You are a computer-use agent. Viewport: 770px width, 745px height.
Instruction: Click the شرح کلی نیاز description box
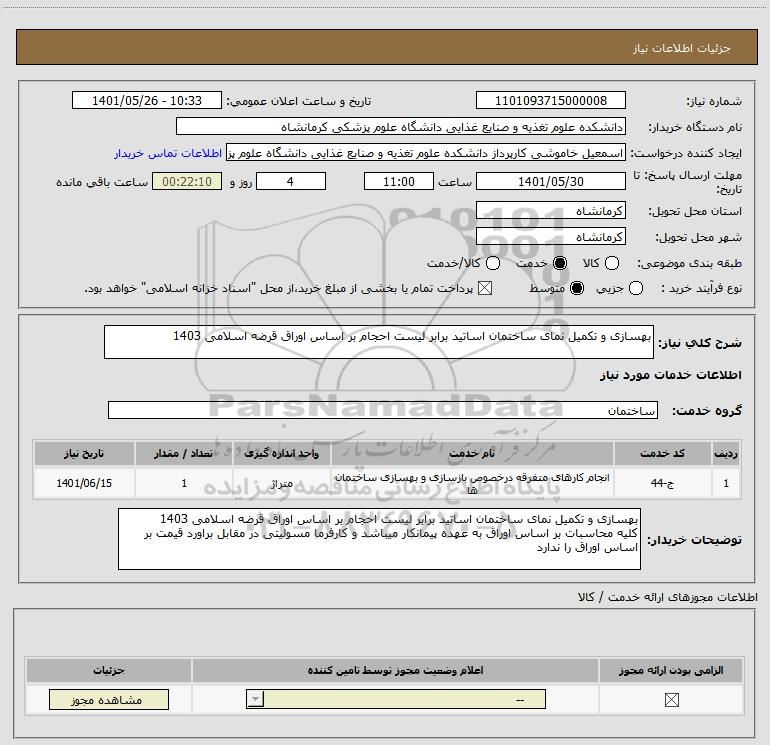tap(379, 342)
